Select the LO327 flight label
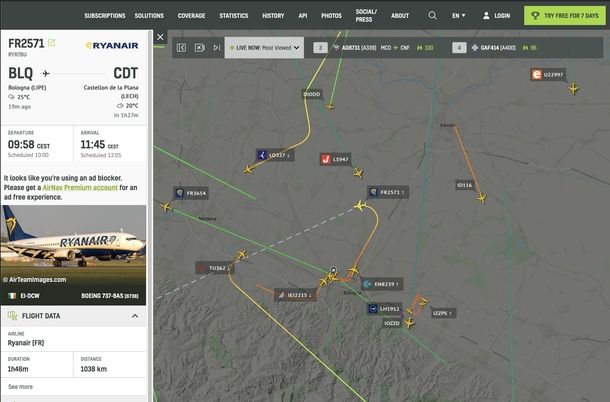The height and width of the screenshot is (402, 610). click(x=275, y=155)
